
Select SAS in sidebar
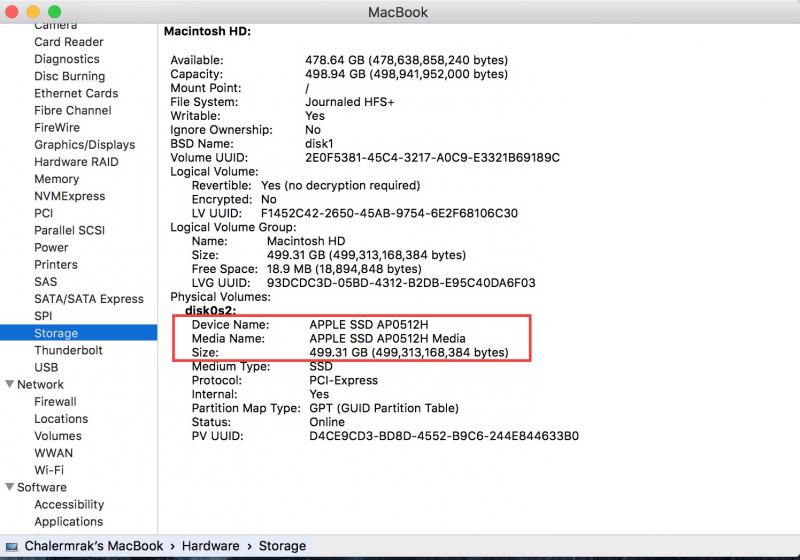(x=45, y=282)
